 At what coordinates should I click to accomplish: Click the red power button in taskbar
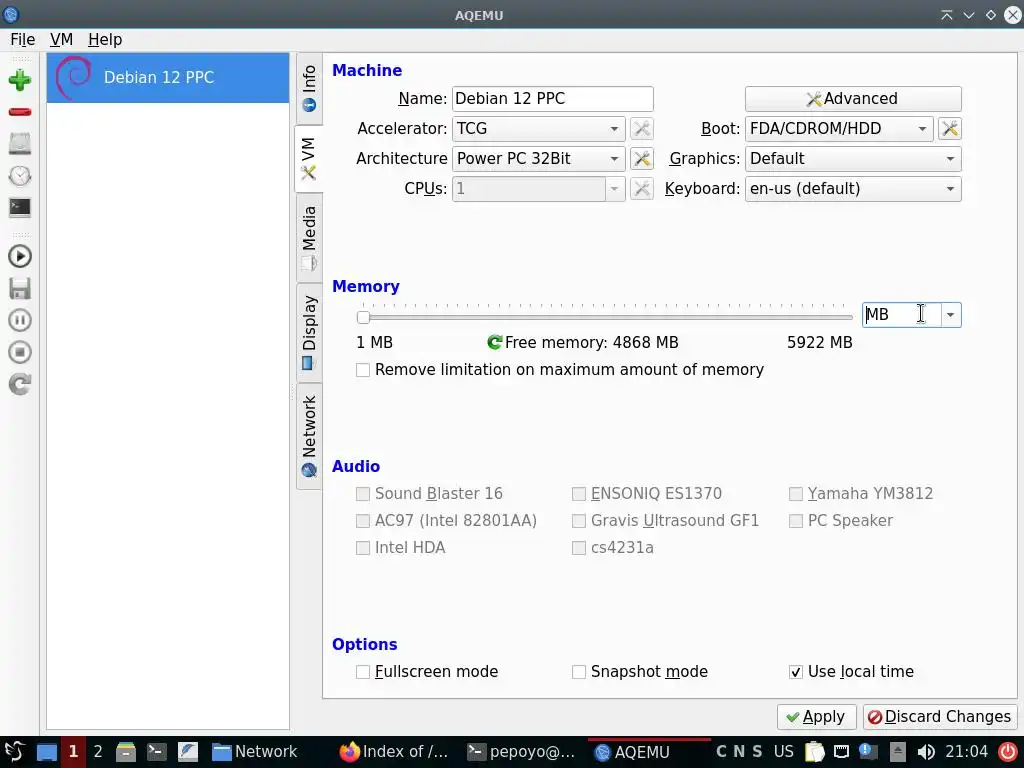[x=1008, y=752]
